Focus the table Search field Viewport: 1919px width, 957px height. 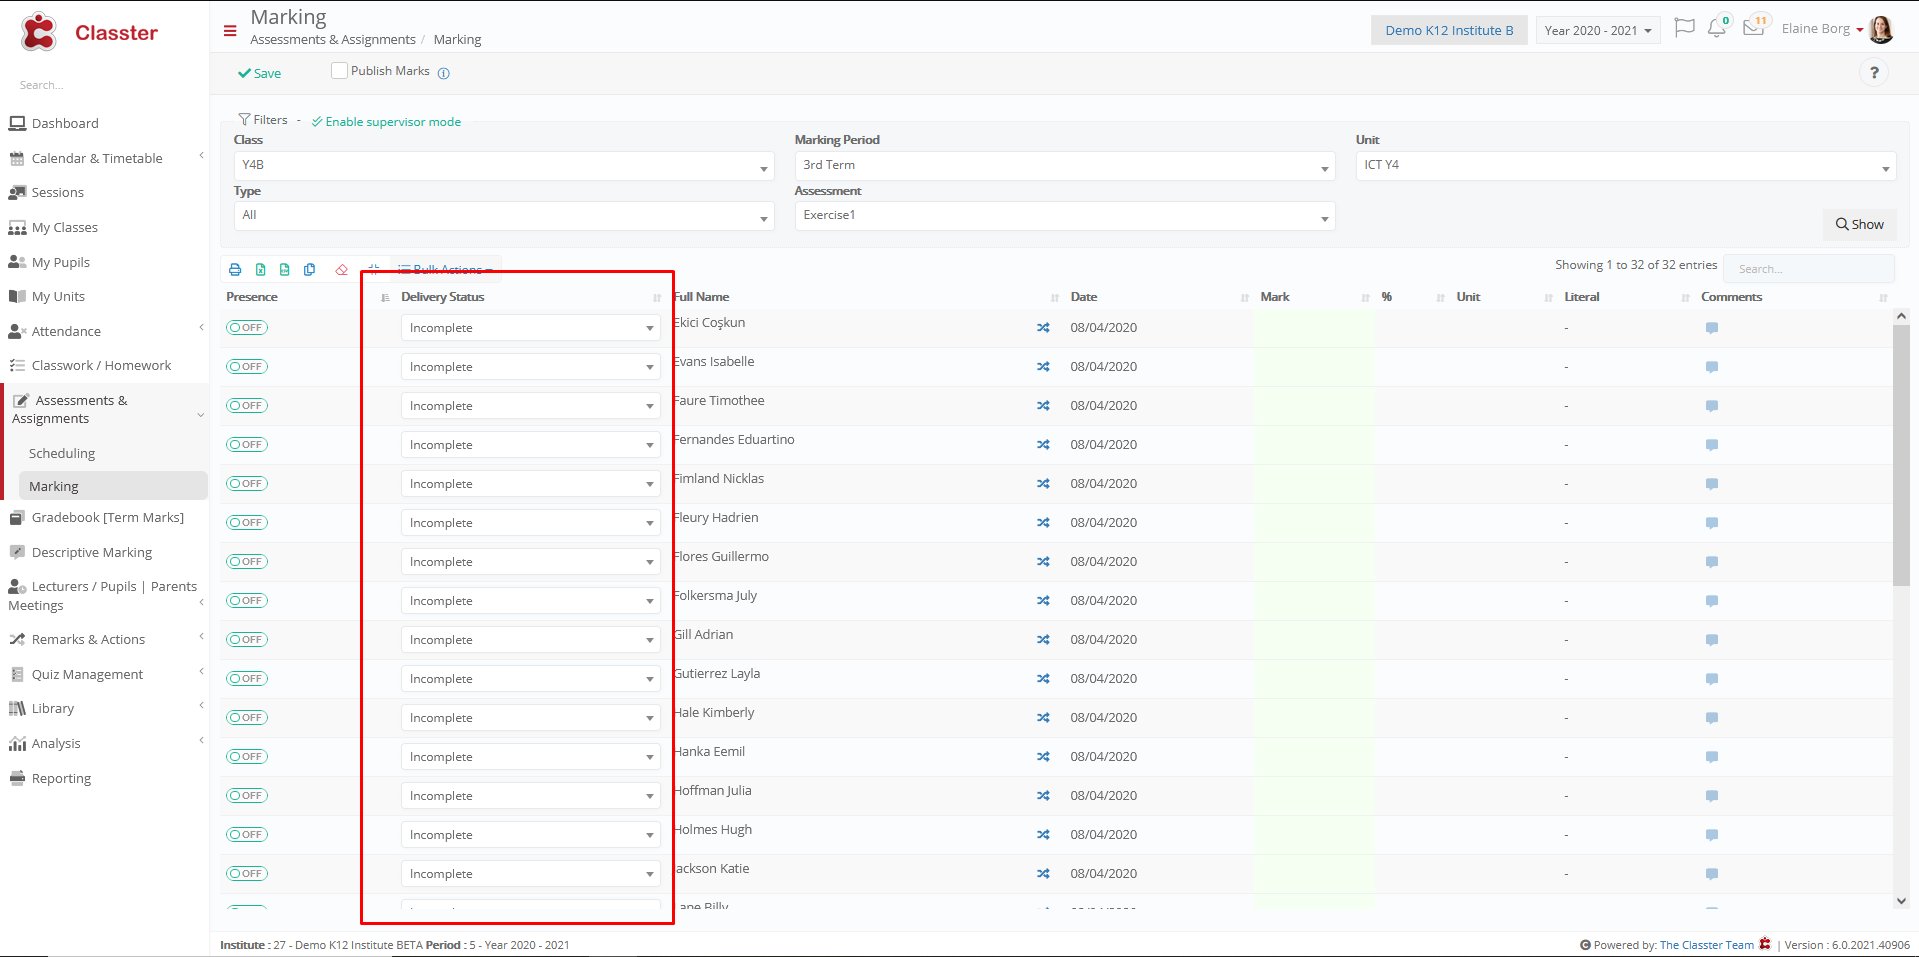coord(1809,269)
